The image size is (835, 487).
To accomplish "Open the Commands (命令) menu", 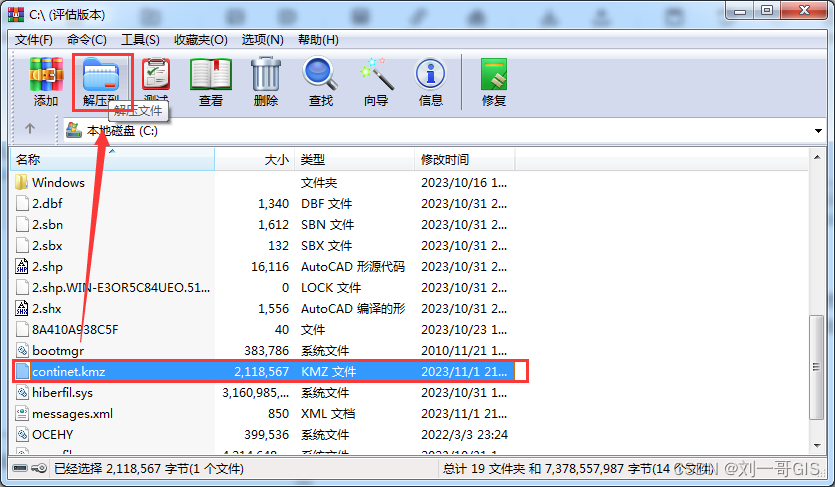I will coord(87,40).
